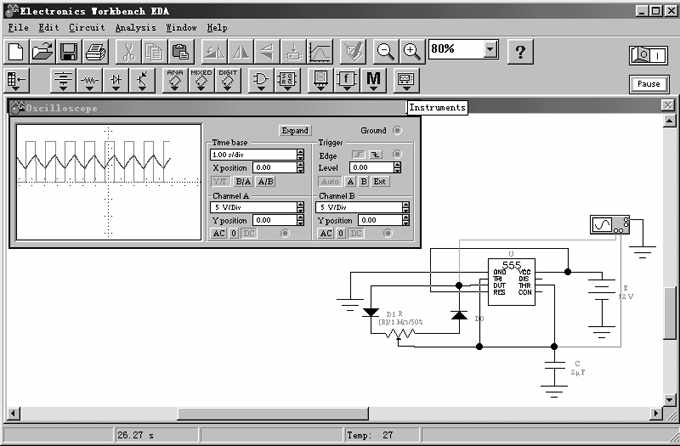Open the 80% zoom dropdown

pos(490,49)
